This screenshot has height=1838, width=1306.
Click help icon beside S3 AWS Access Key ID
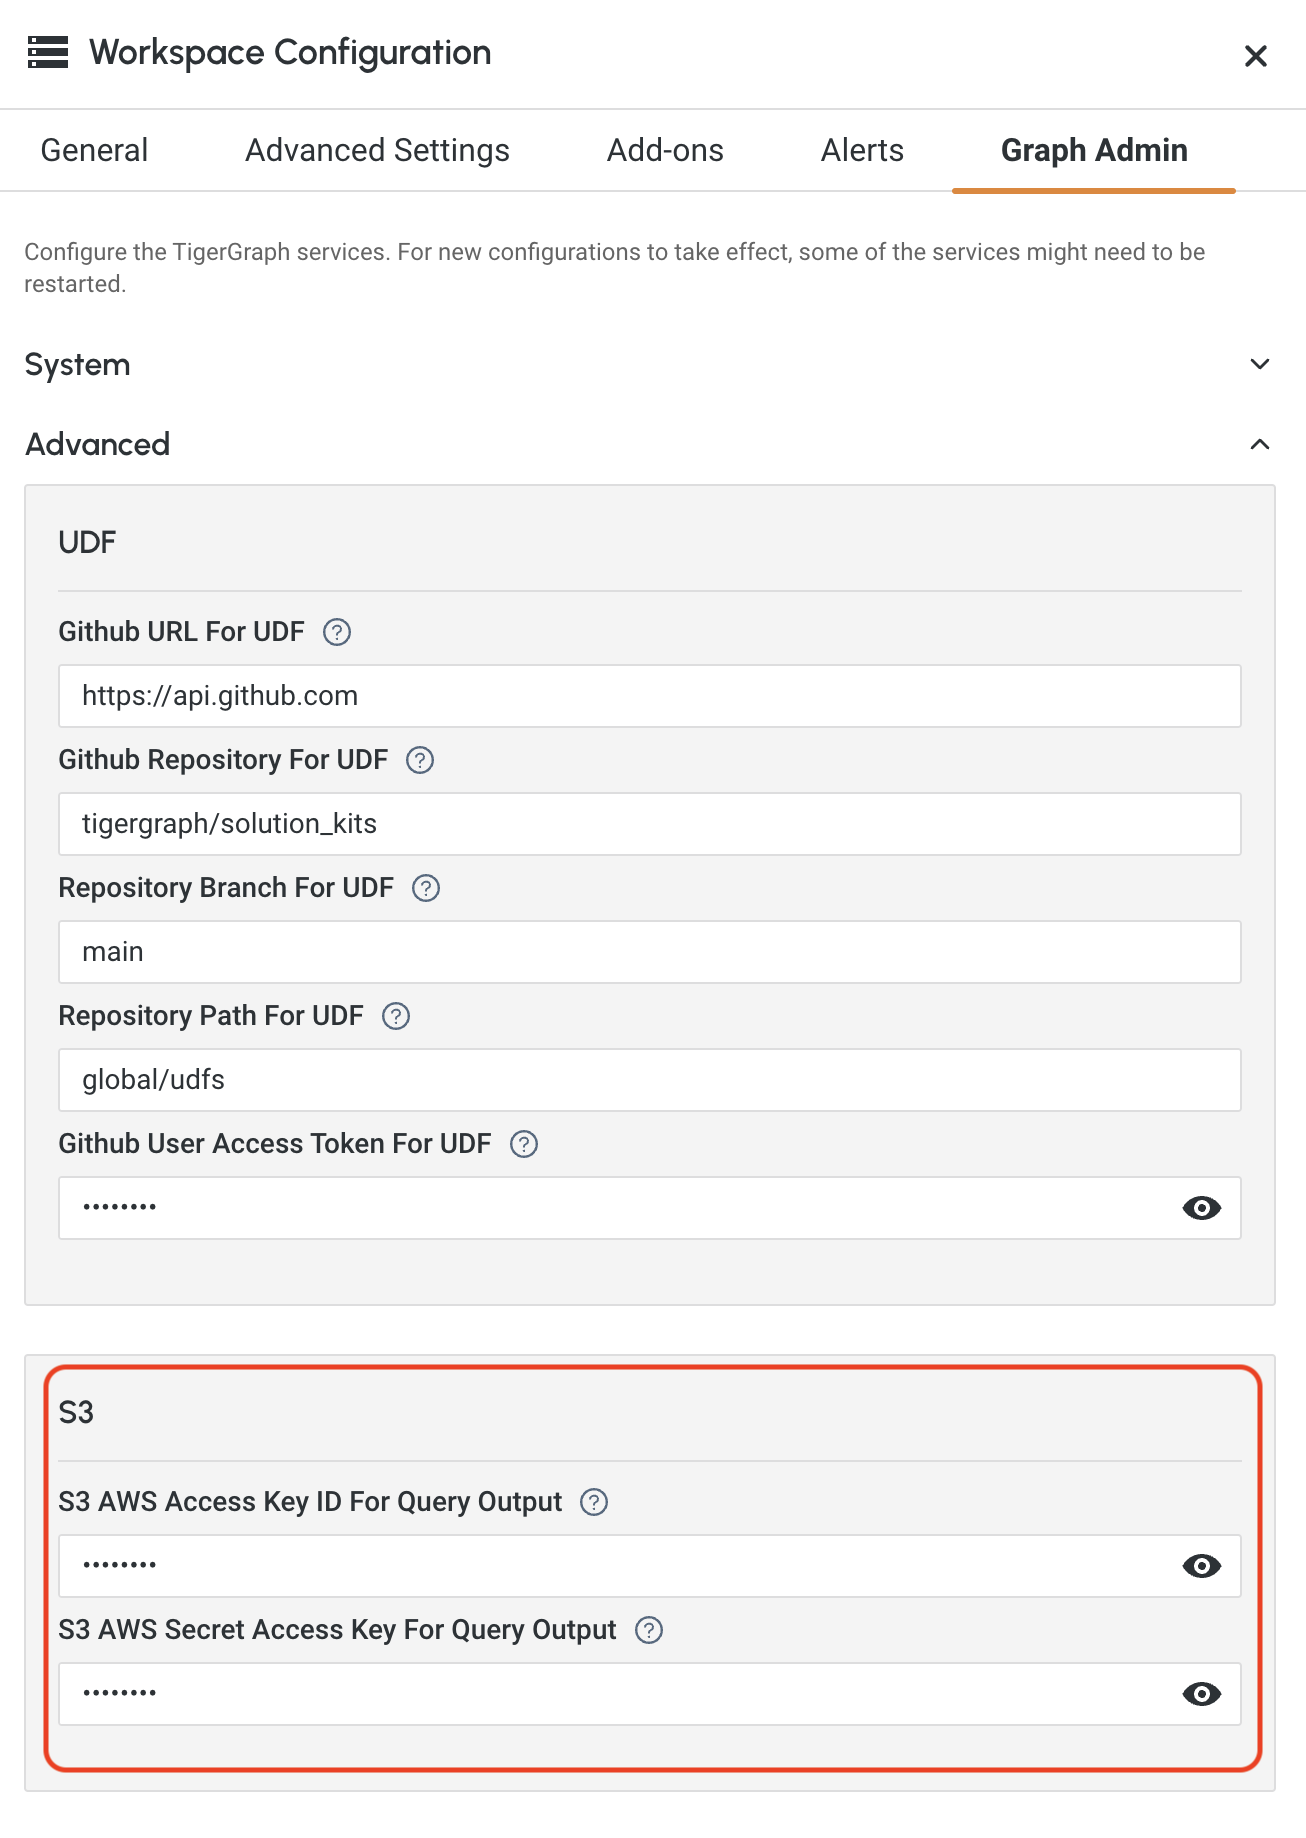pyautogui.click(x=594, y=1502)
